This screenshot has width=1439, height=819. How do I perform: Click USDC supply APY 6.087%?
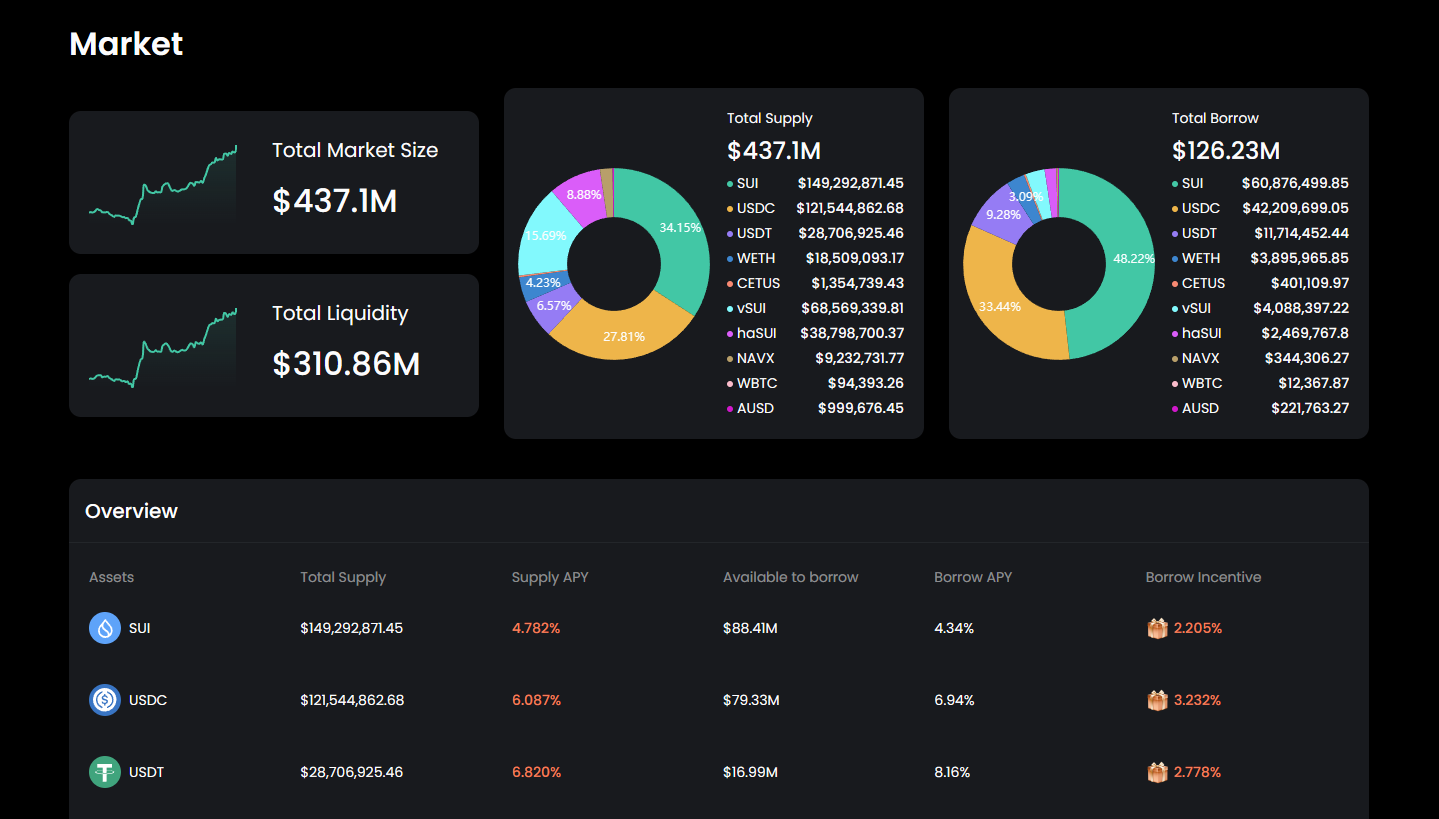(x=536, y=700)
